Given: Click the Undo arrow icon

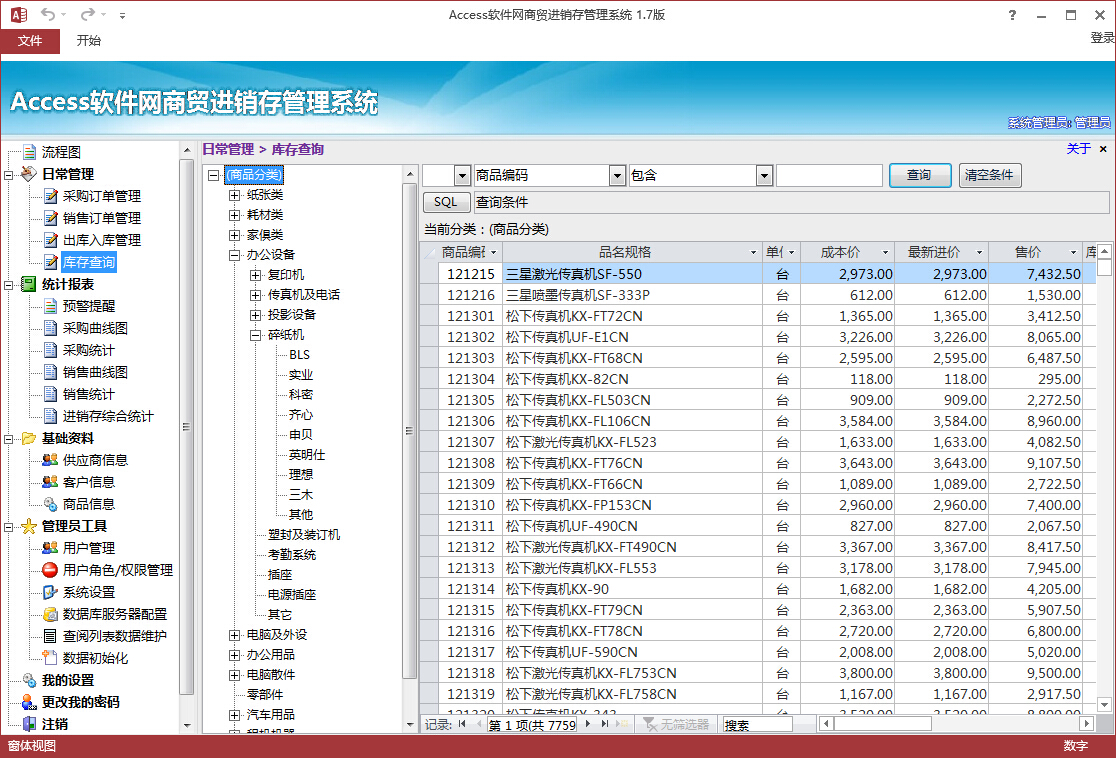Looking at the screenshot, I should point(48,14).
